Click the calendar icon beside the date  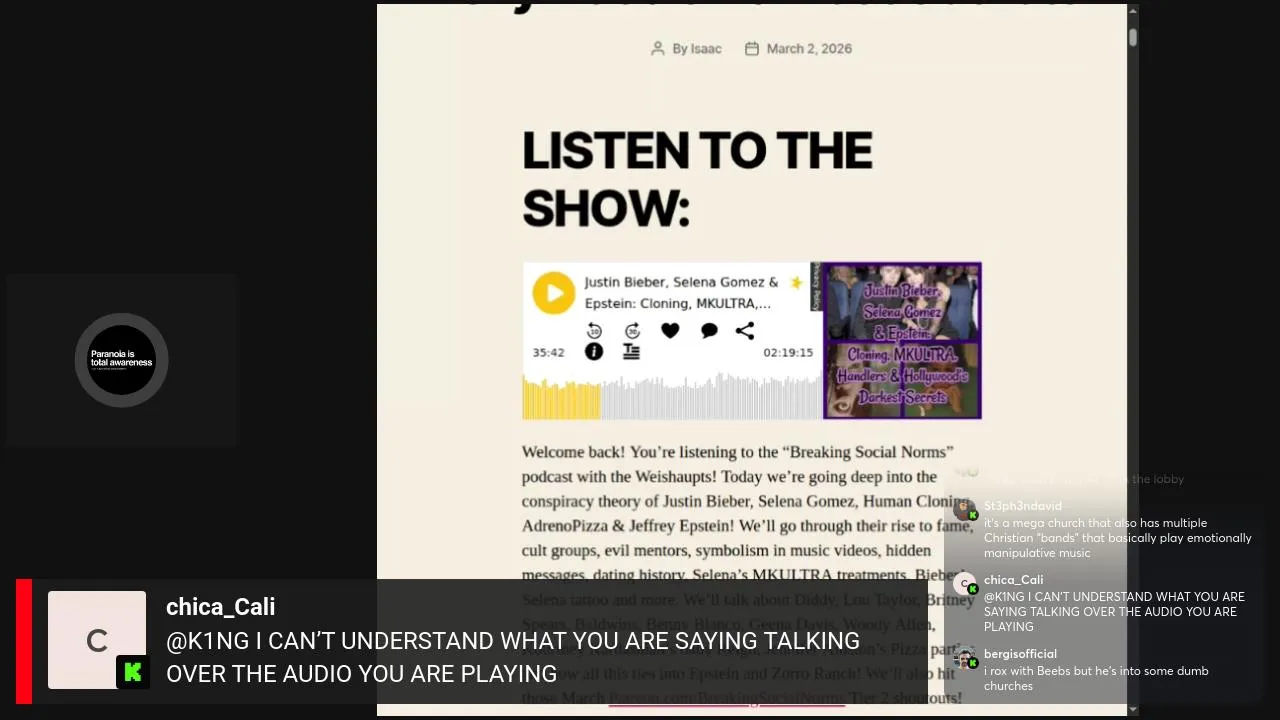point(752,48)
